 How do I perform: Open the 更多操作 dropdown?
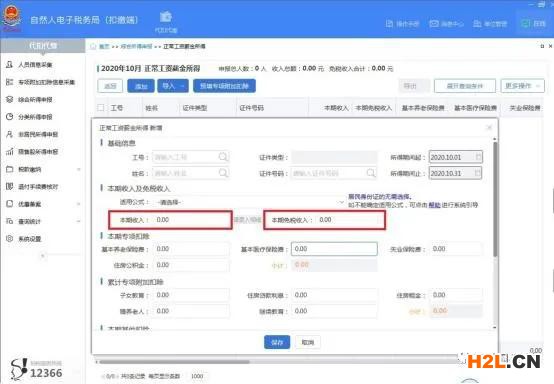coord(523,86)
